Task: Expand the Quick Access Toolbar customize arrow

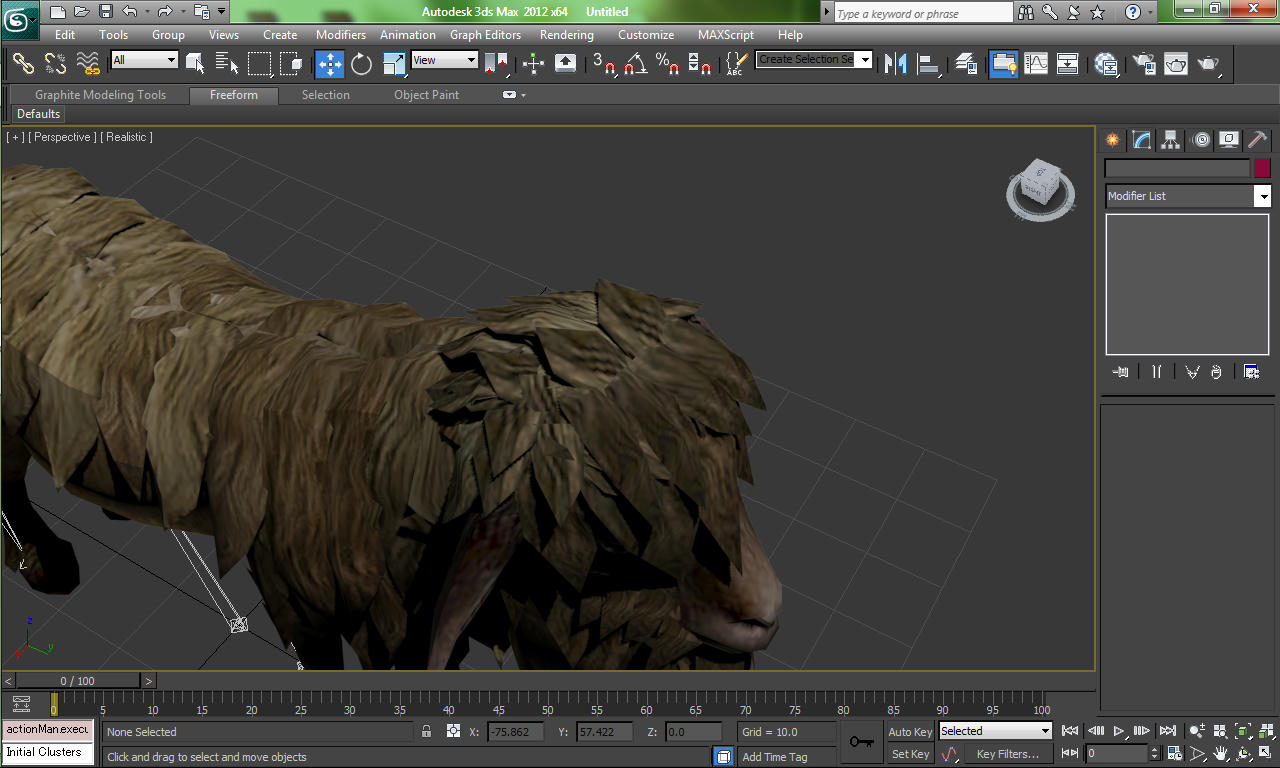Action: (222, 12)
